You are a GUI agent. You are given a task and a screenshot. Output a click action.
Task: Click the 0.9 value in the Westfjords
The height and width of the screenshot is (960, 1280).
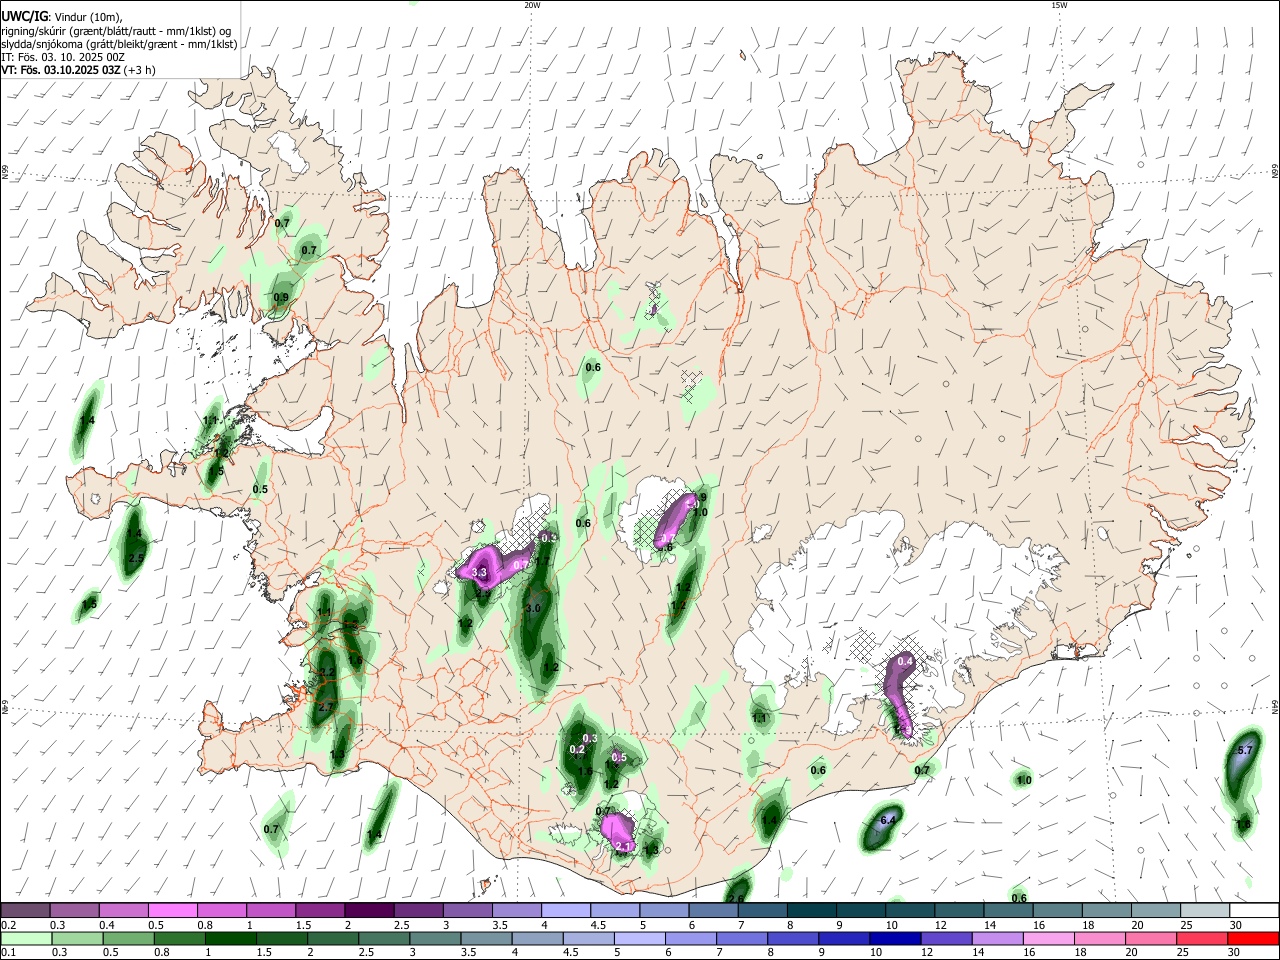coord(281,297)
